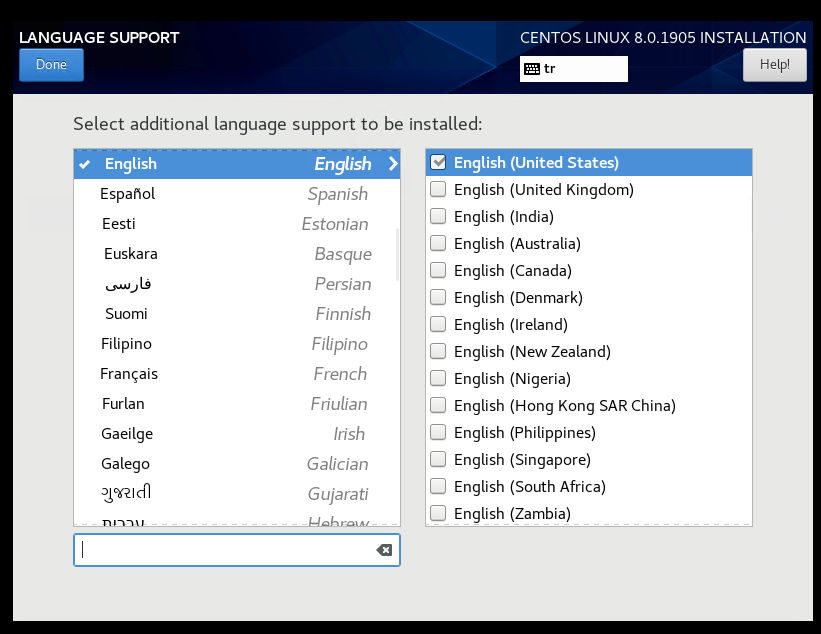Select Español Spanish language row
This screenshot has height=634, width=821.
click(x=237, y=194)
